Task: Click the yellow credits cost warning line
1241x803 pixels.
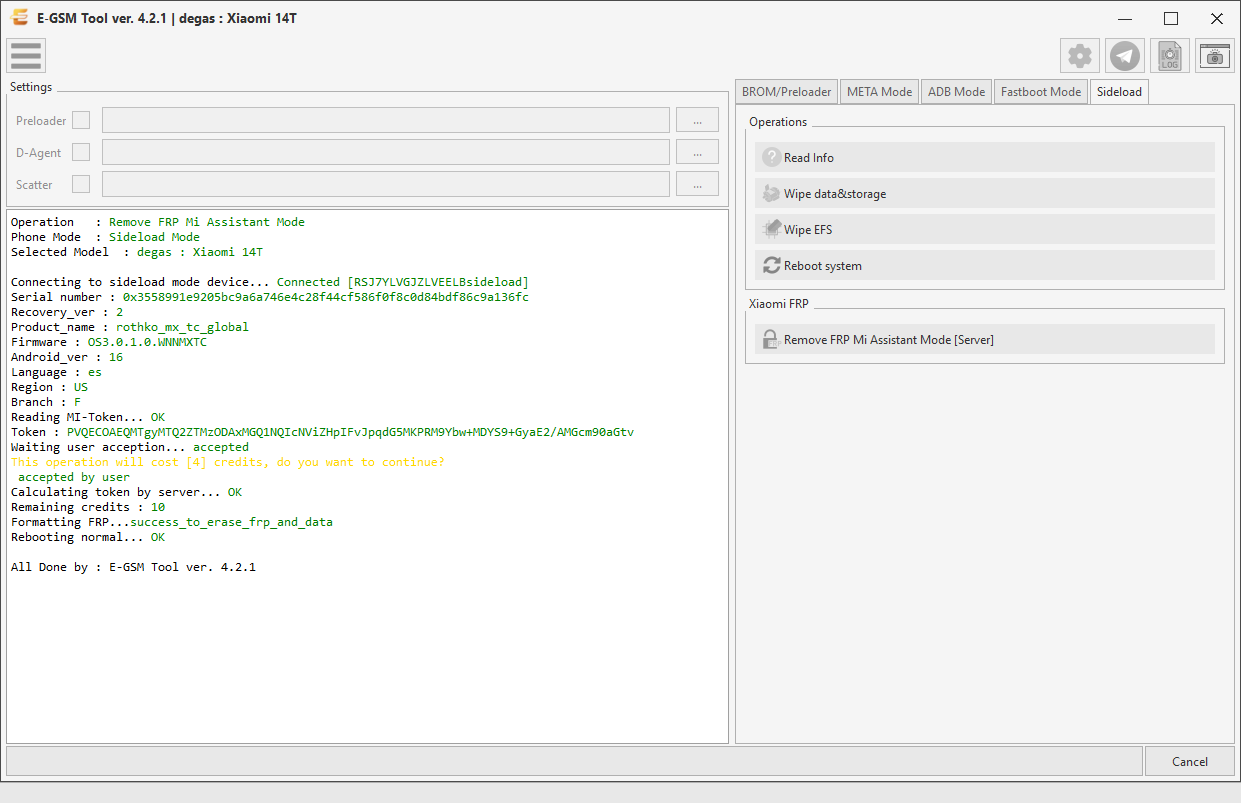Action: pyautogui.click(x=228, y=462)
